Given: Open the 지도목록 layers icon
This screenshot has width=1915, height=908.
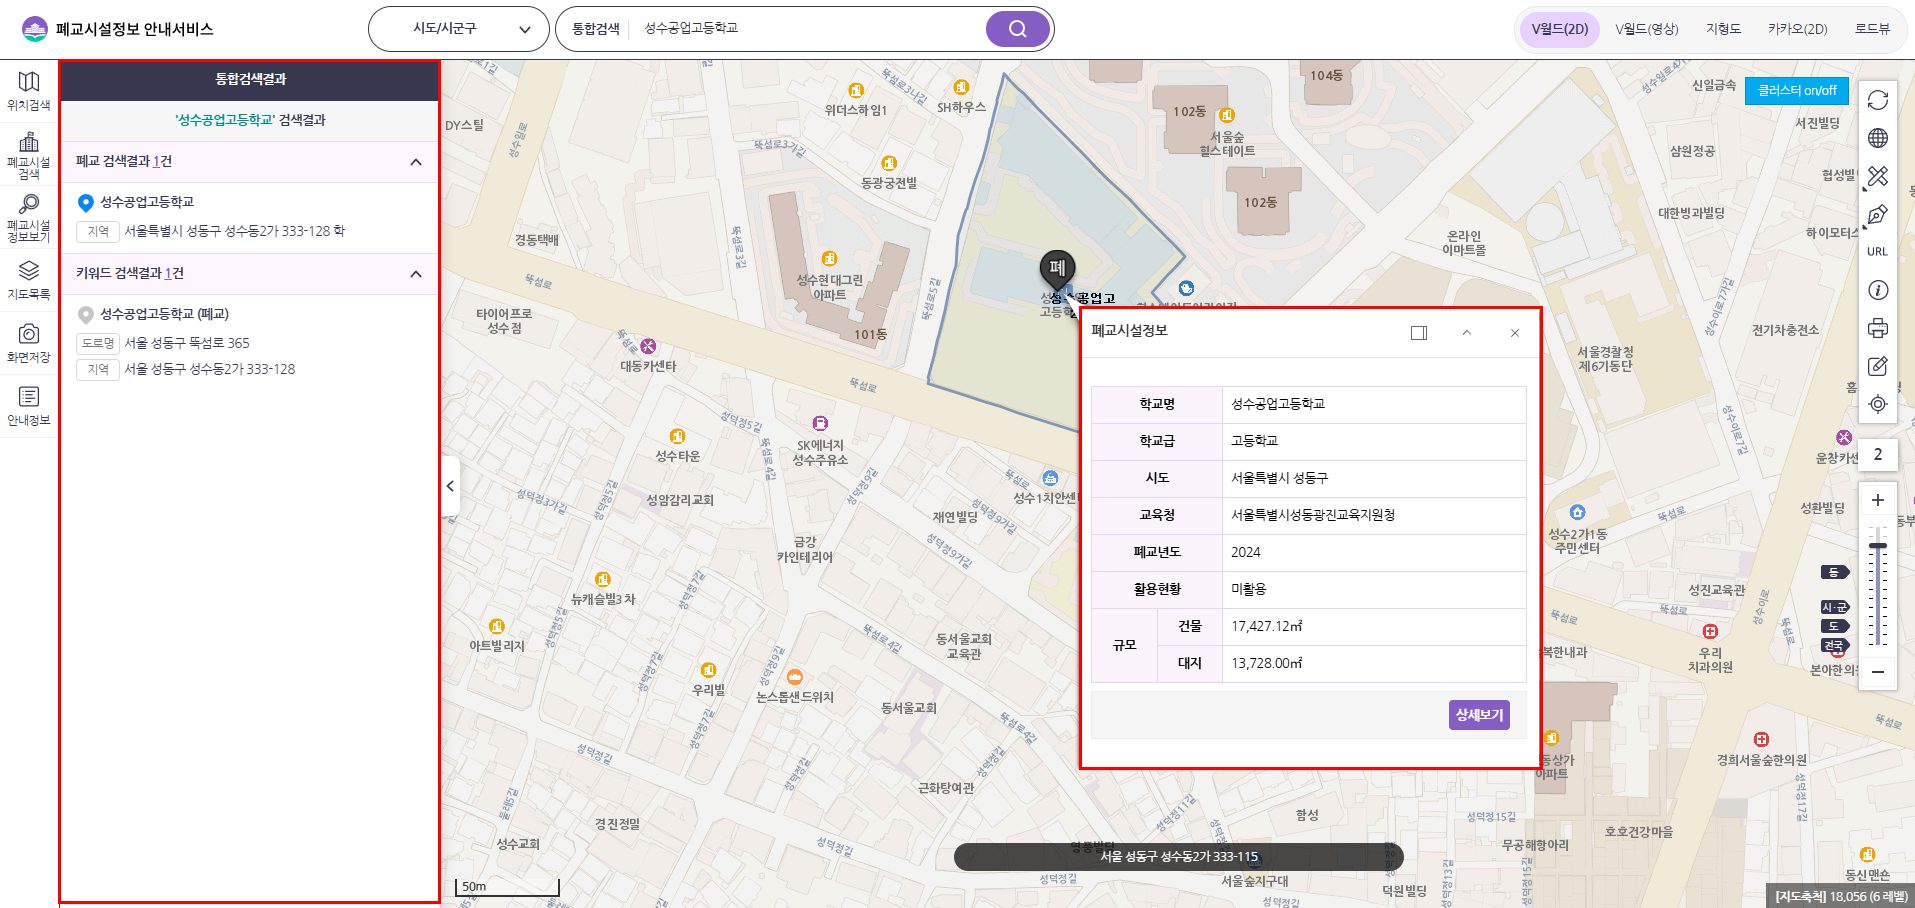Looking at the screenshot, I should coord(29,278).
